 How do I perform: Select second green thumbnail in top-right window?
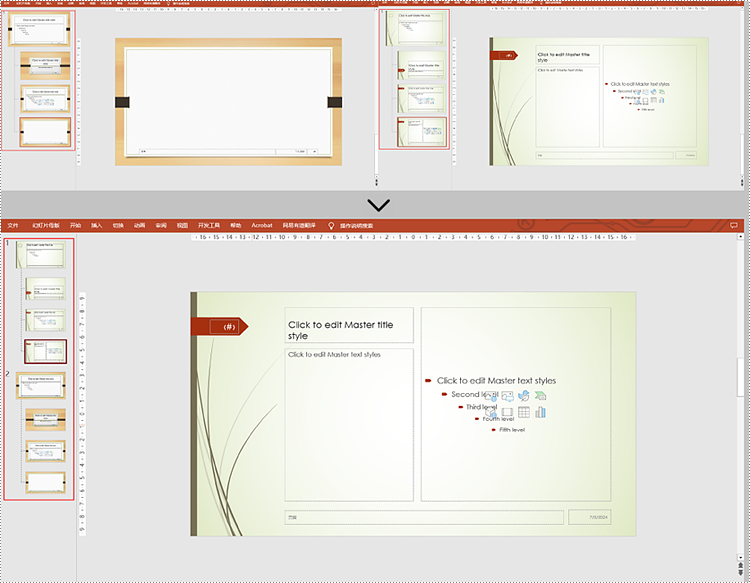coord(421,66)
